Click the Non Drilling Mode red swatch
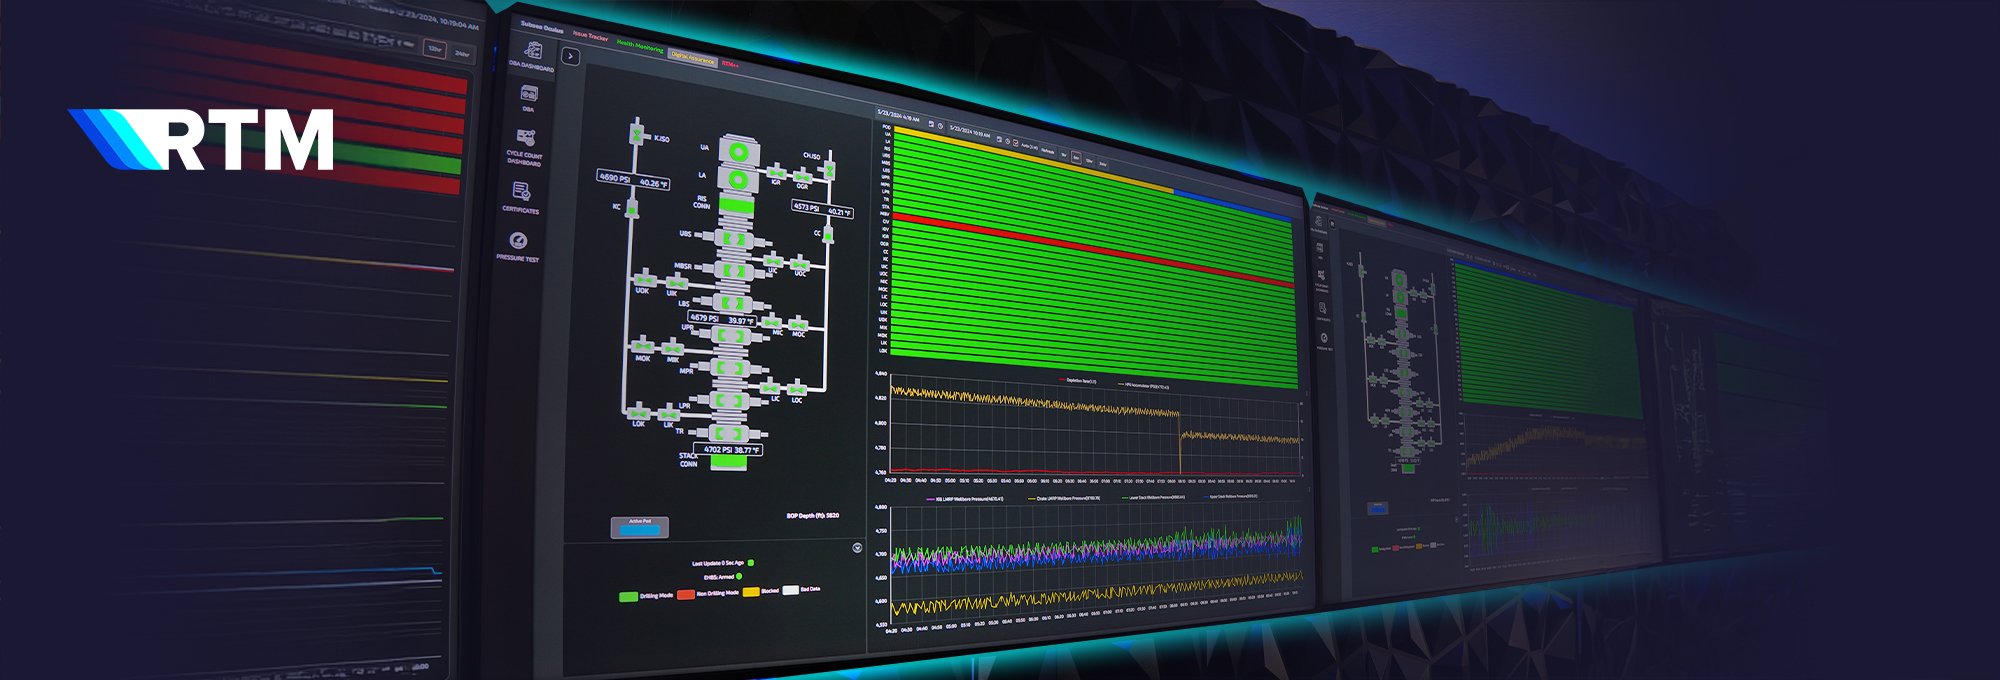 pos(686,594)
